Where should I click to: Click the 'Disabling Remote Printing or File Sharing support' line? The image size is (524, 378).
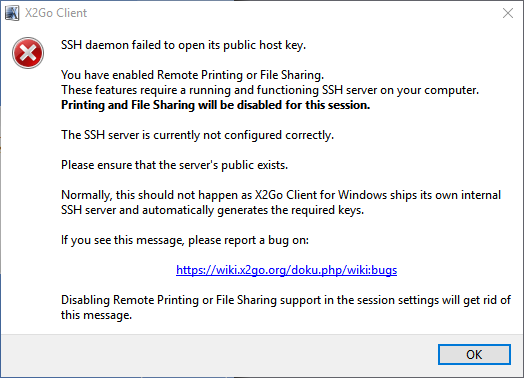tap(286, 300)
